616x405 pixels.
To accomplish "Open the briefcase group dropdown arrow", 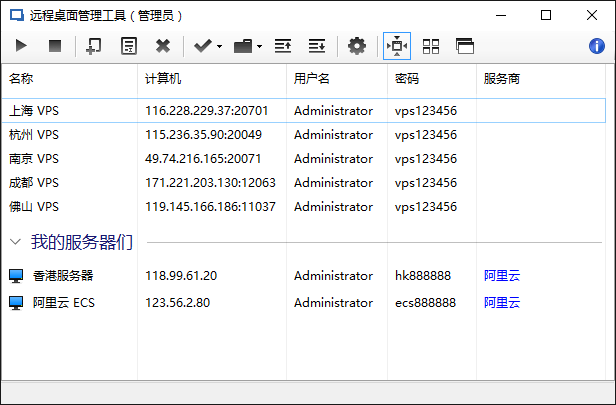I will click(x=260, y=47).
